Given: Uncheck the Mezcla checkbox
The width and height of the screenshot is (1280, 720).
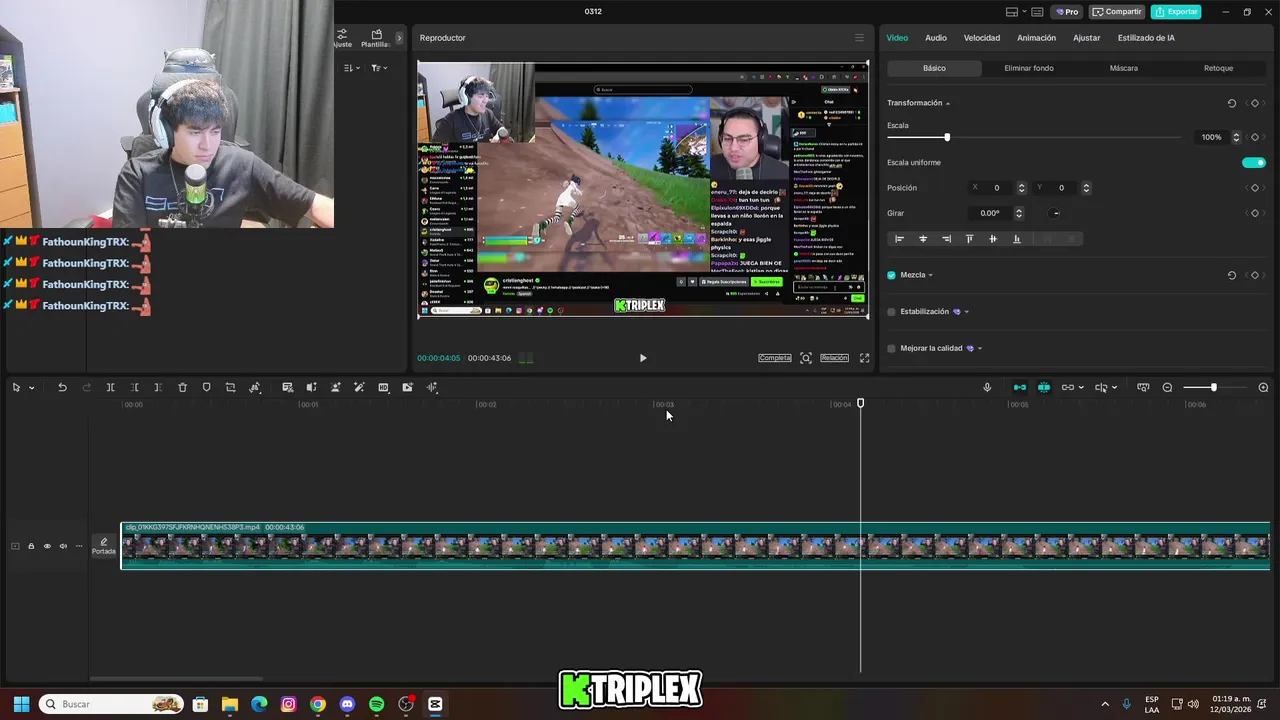Looking at the screenshot, I should coord(891,275).
